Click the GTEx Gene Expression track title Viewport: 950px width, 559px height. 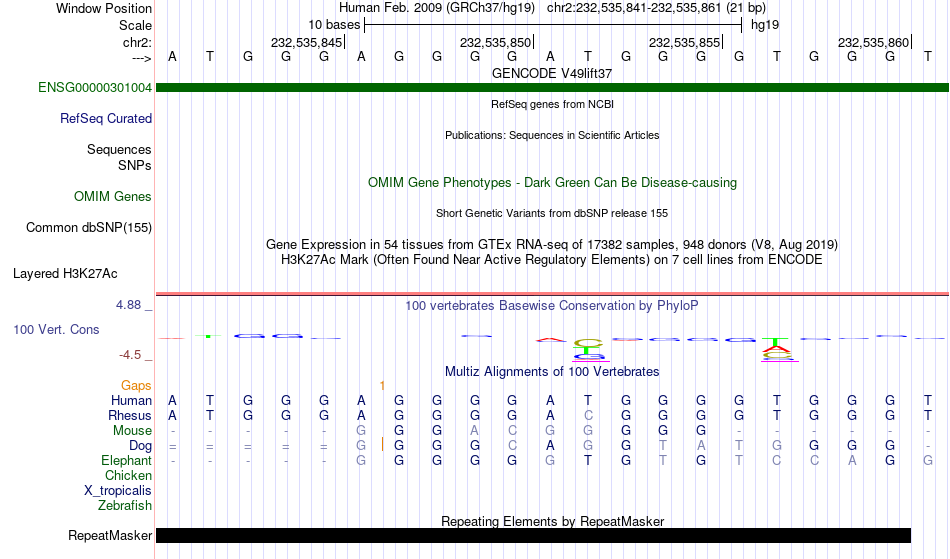(x=552, y=244)
